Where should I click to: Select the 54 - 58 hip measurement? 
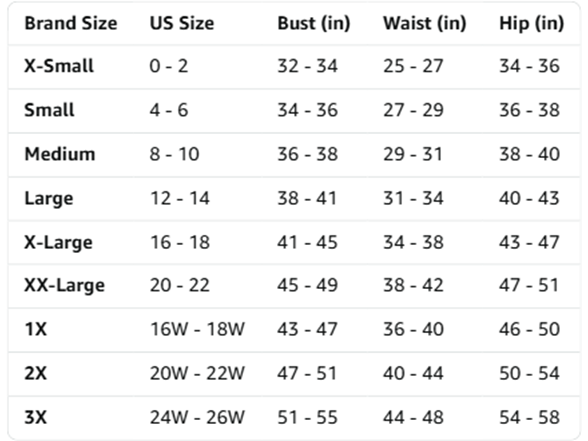pos(529,417)
